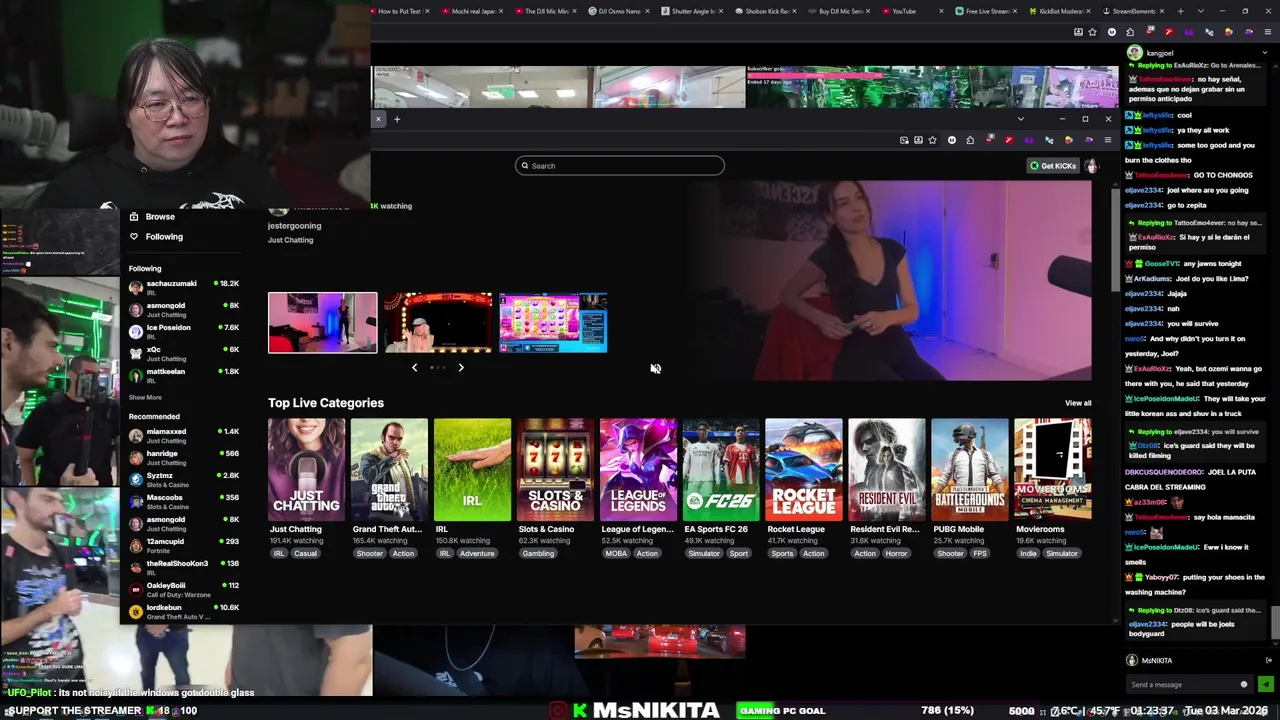Open lordkebun's channel avatar

coord(136,612)
